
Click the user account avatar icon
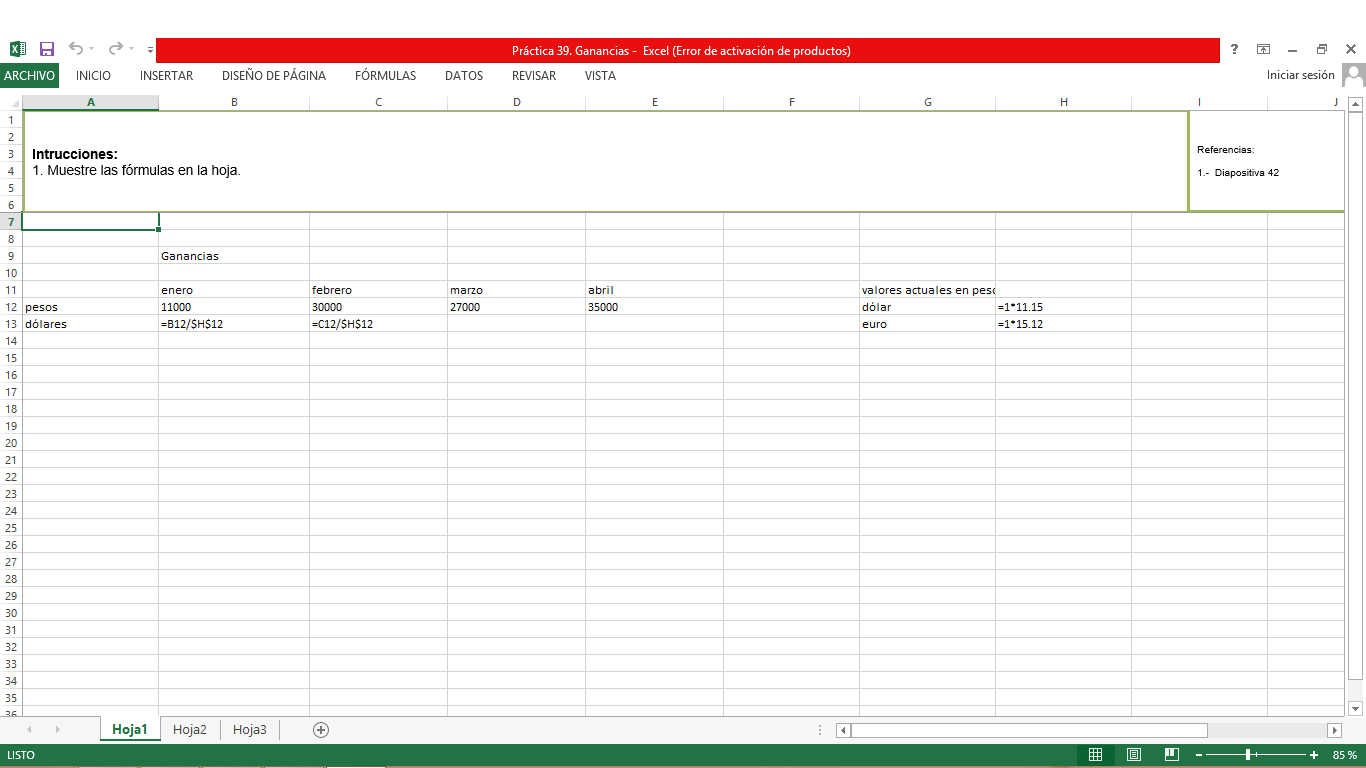point(1354,75)
